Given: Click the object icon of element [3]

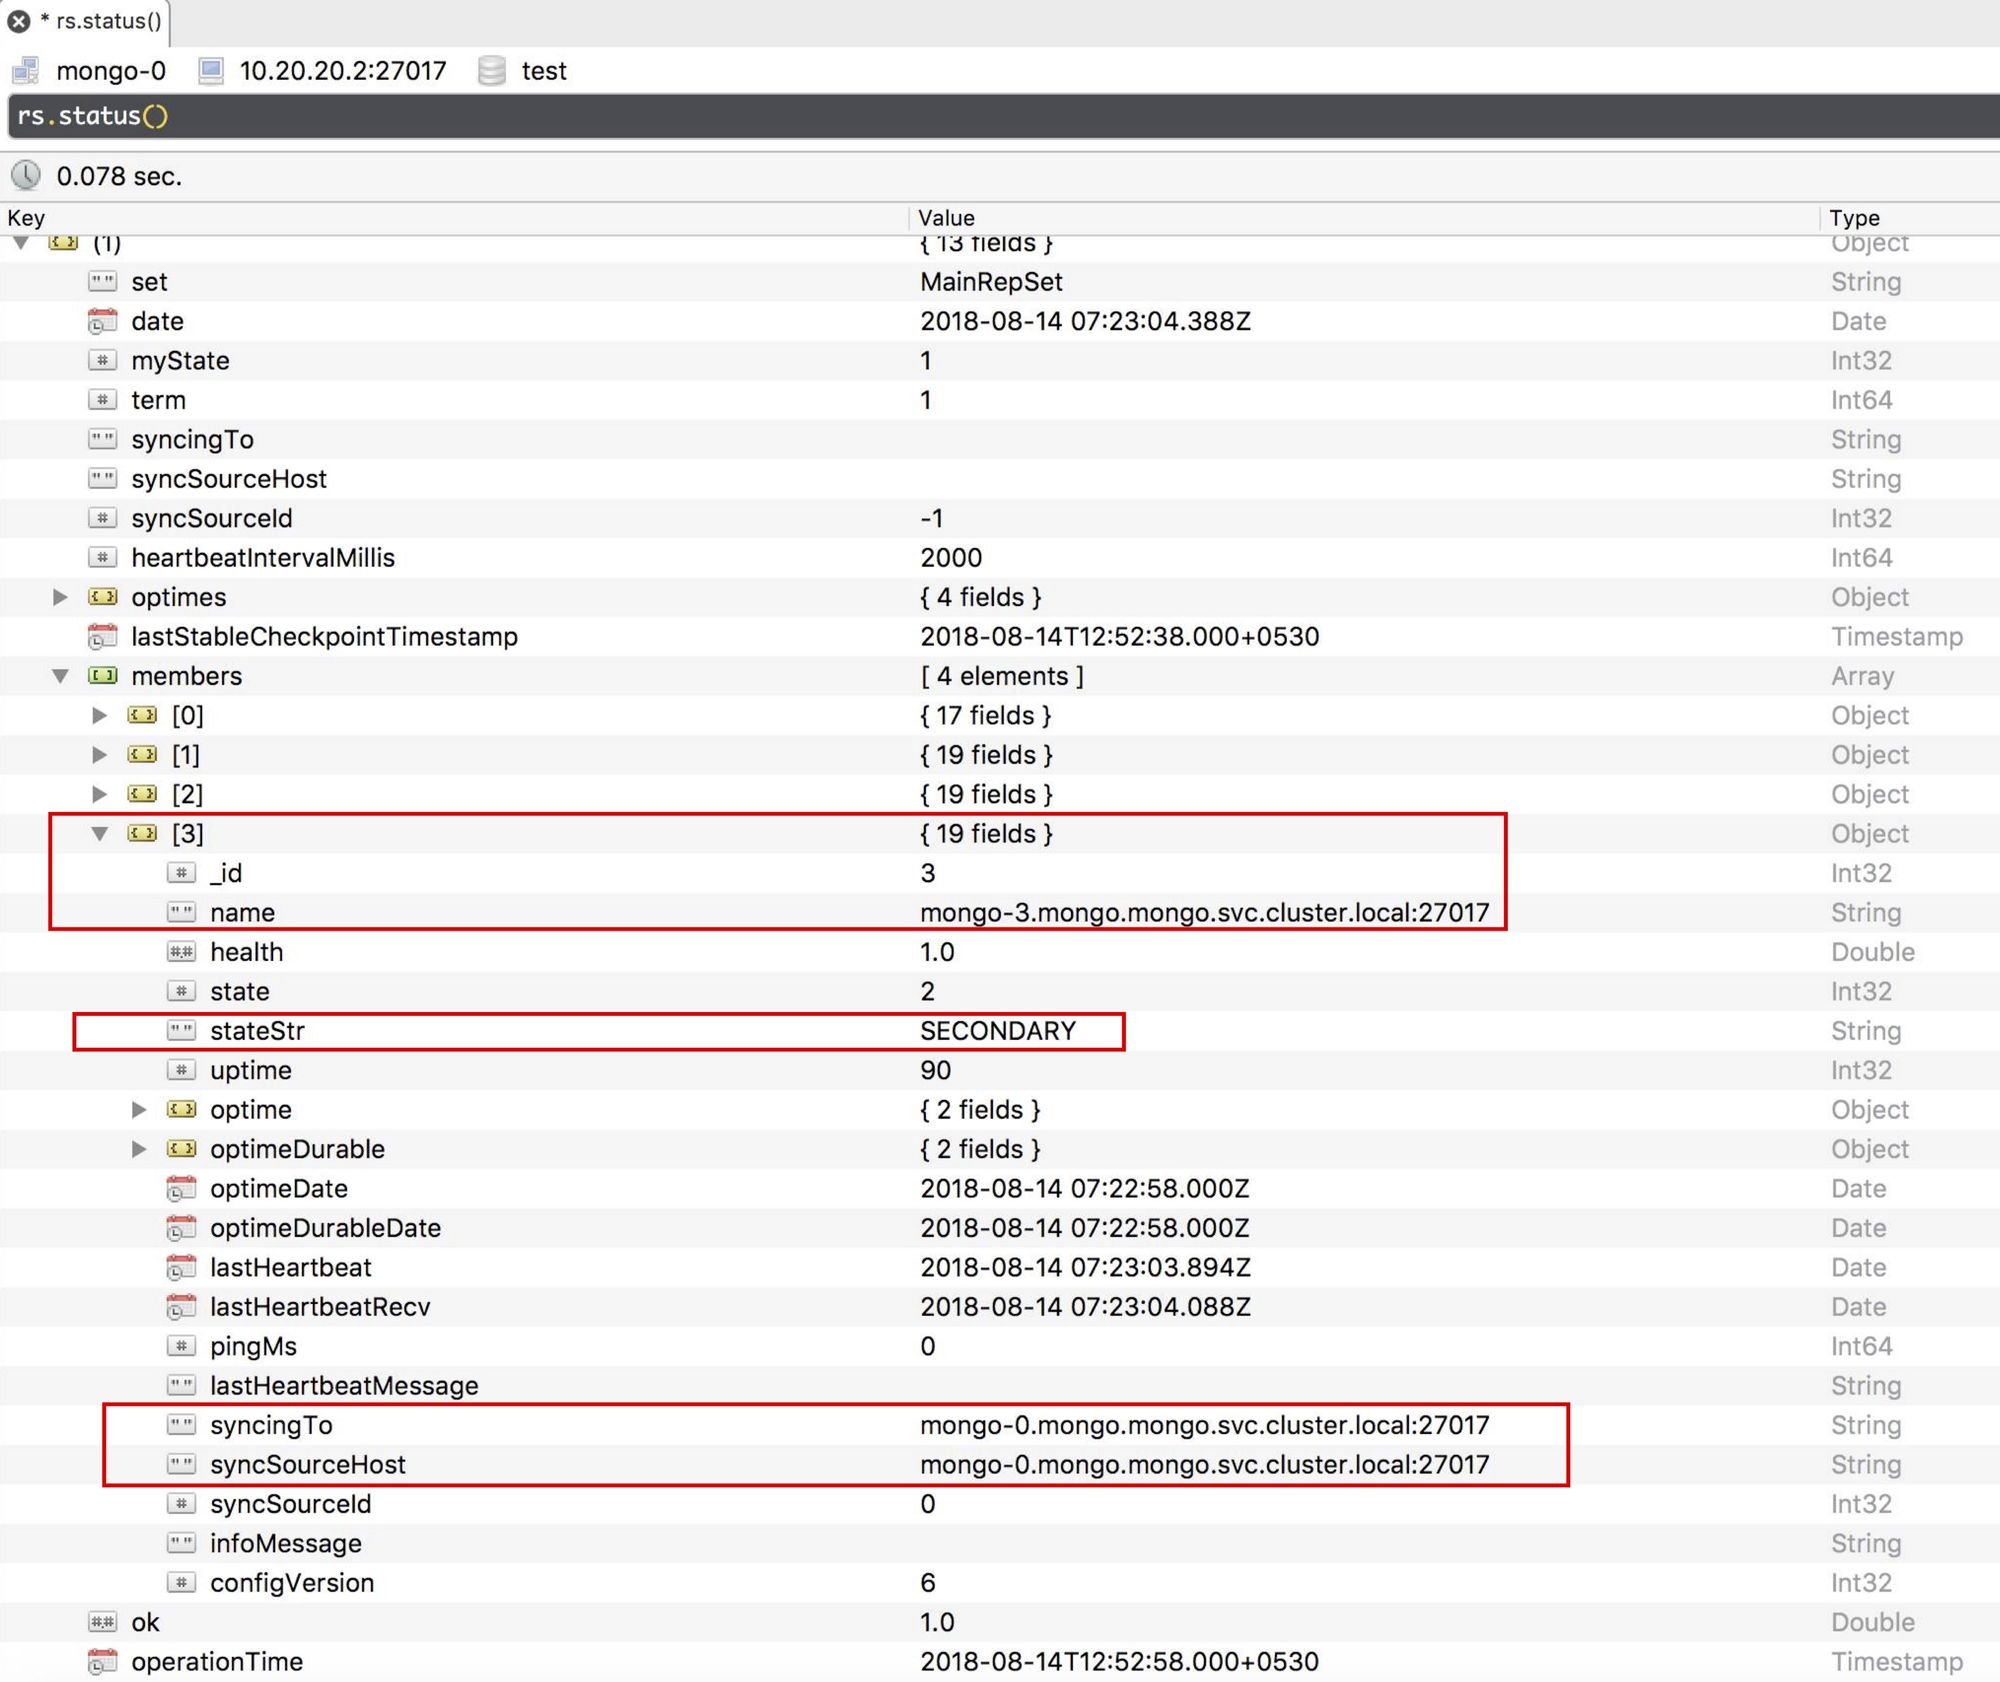Looking at the screenshot, I should [142, 834].
